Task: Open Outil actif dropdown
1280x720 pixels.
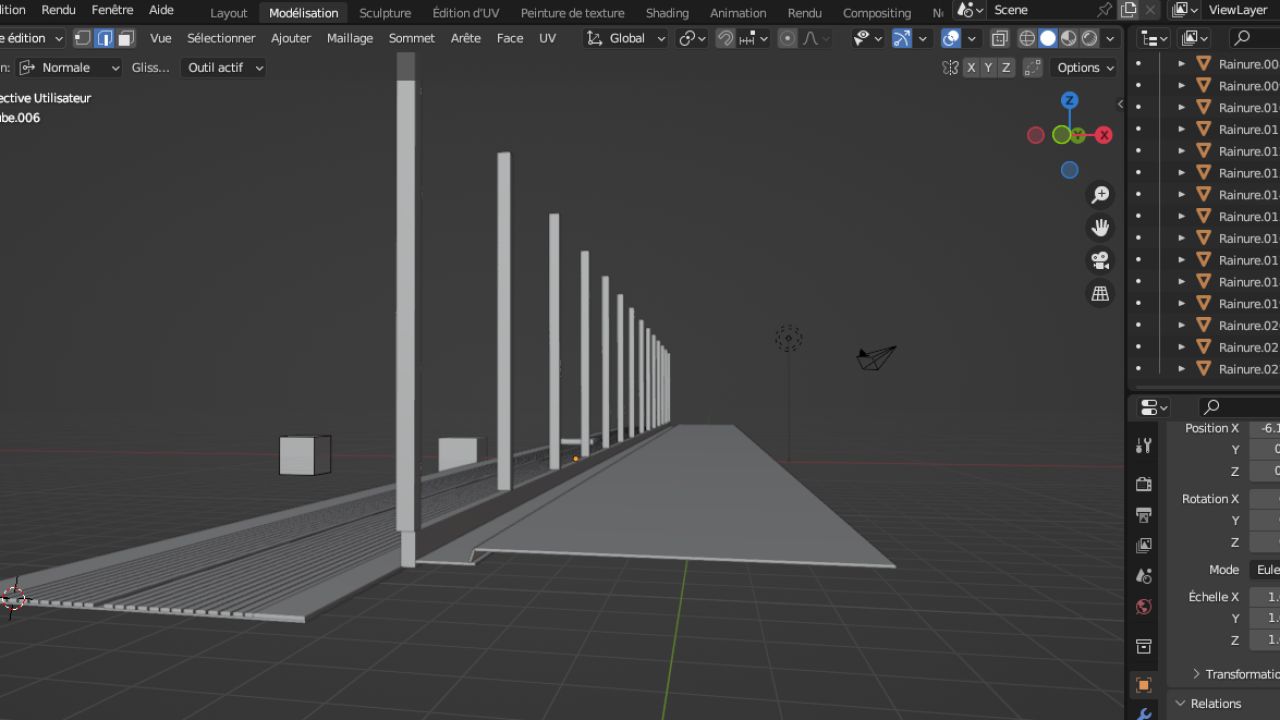Action: (x=225, y=68)
